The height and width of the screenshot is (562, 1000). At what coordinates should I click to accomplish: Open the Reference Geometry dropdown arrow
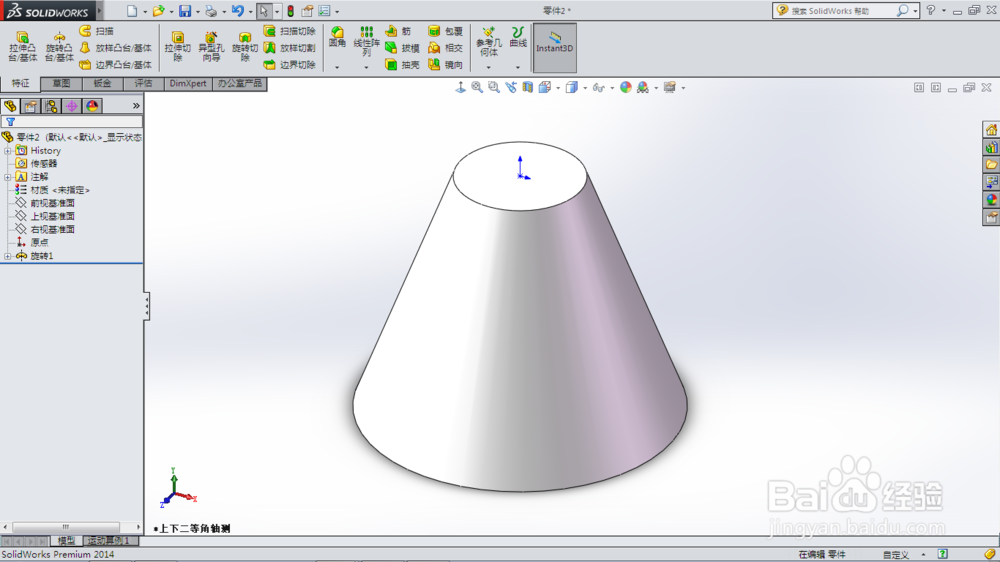pyautogui.click(x=489, y=67)
